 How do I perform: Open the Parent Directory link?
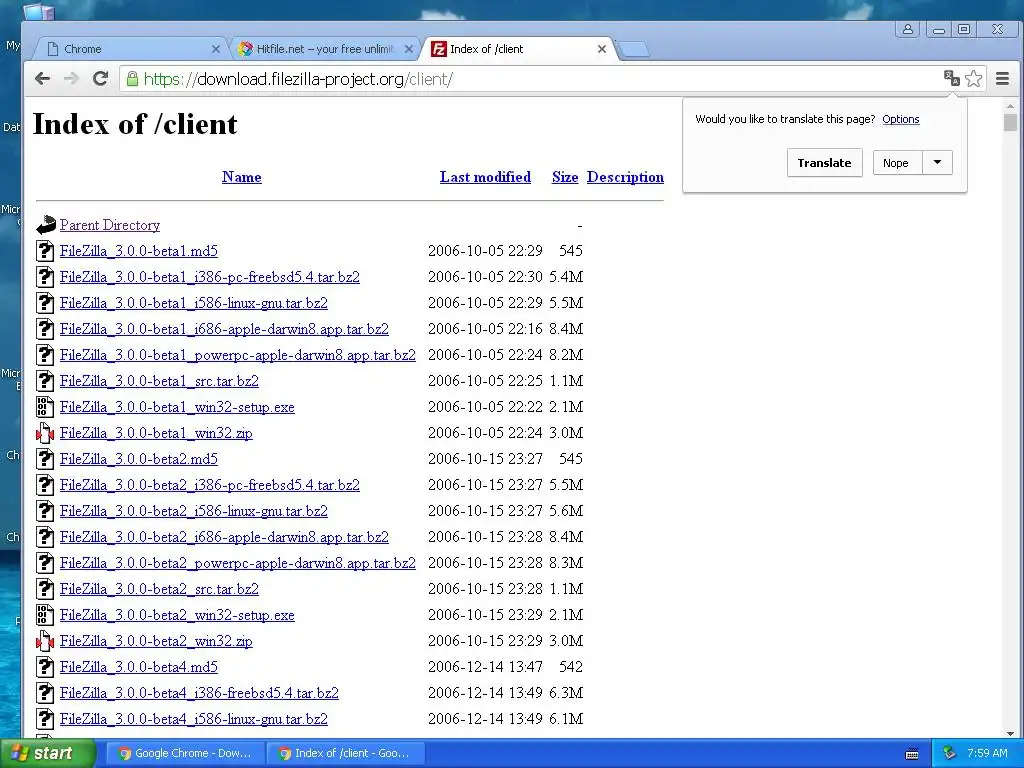110,225
